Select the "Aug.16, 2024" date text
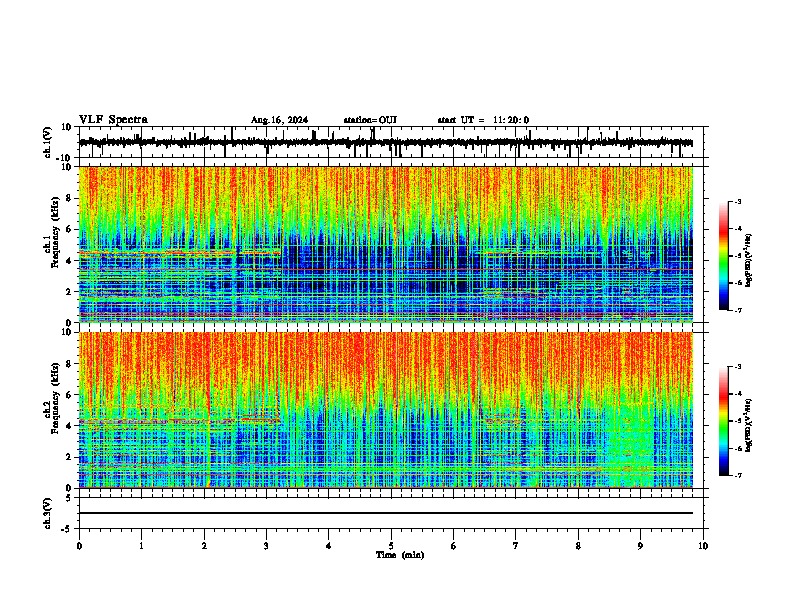The height and width of the screenshot is (612, 792). pos(279,120)
